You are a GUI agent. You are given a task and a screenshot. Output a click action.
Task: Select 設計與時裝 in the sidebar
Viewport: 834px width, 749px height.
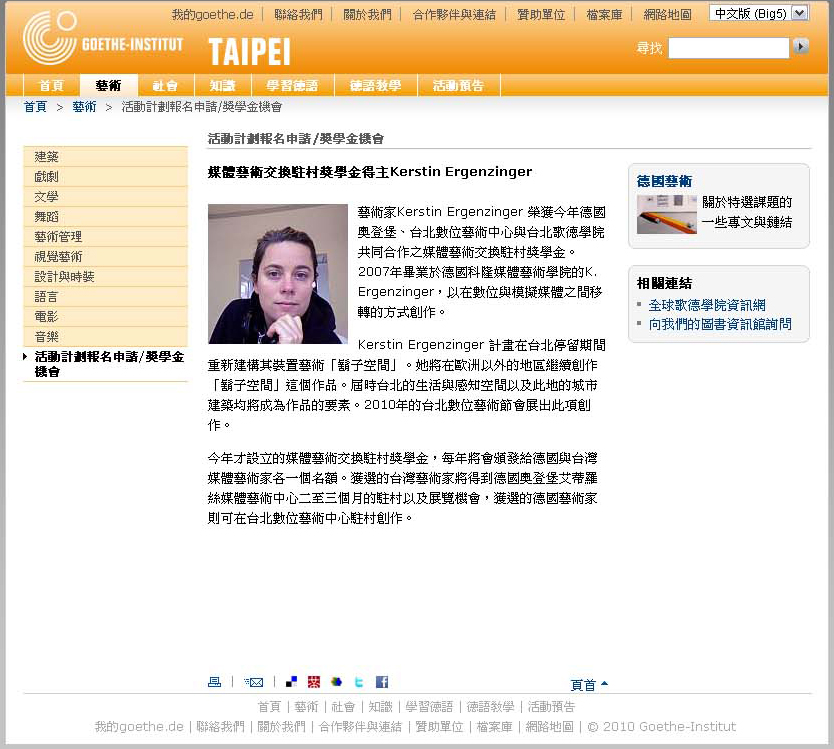pyautogui.click(x=105, y=277)
